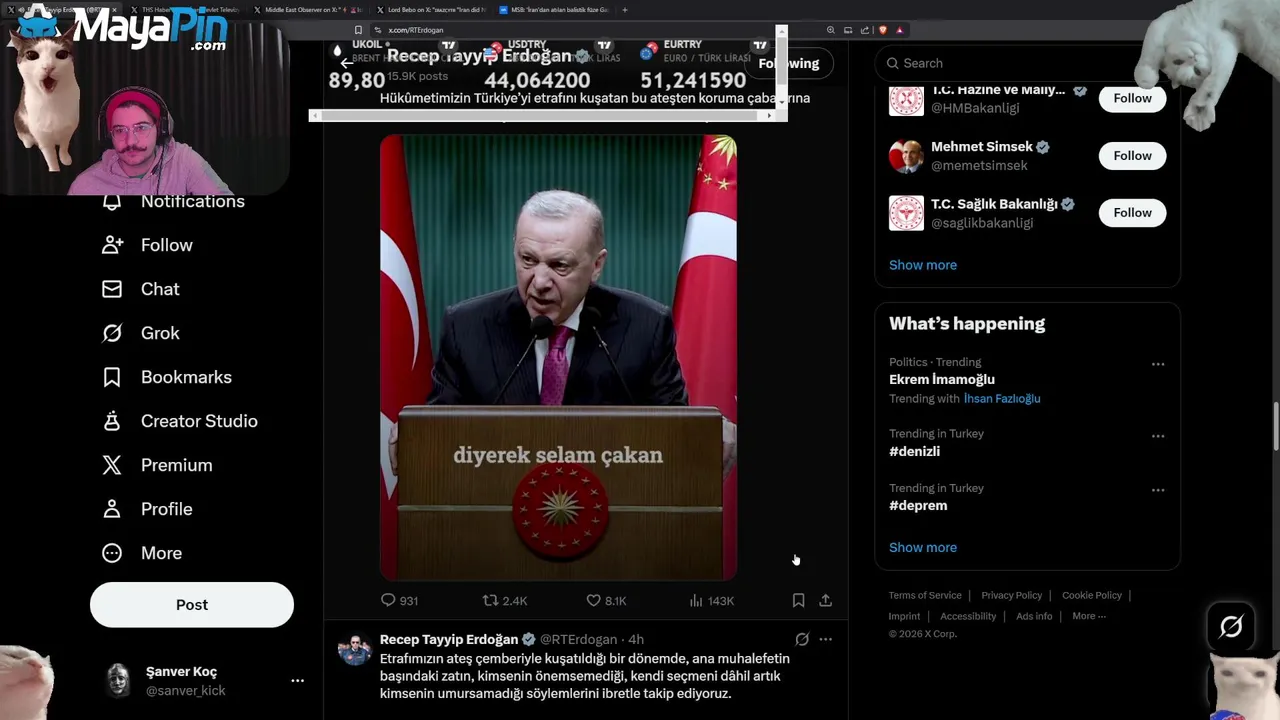Open options for the #deprem trend
The image size is (1280, 720).
coord(1158,490)
